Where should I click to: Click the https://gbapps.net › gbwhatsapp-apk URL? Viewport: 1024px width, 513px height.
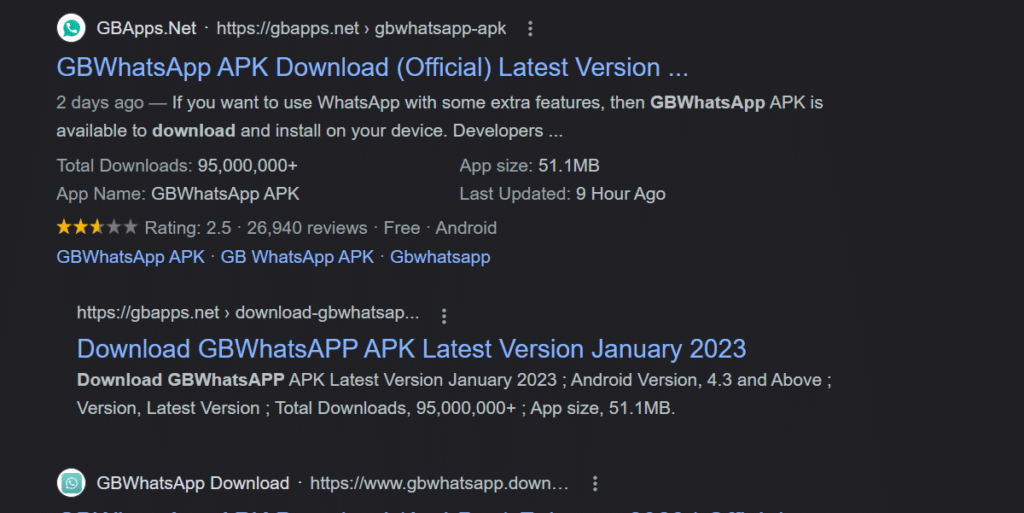point(361,29)
